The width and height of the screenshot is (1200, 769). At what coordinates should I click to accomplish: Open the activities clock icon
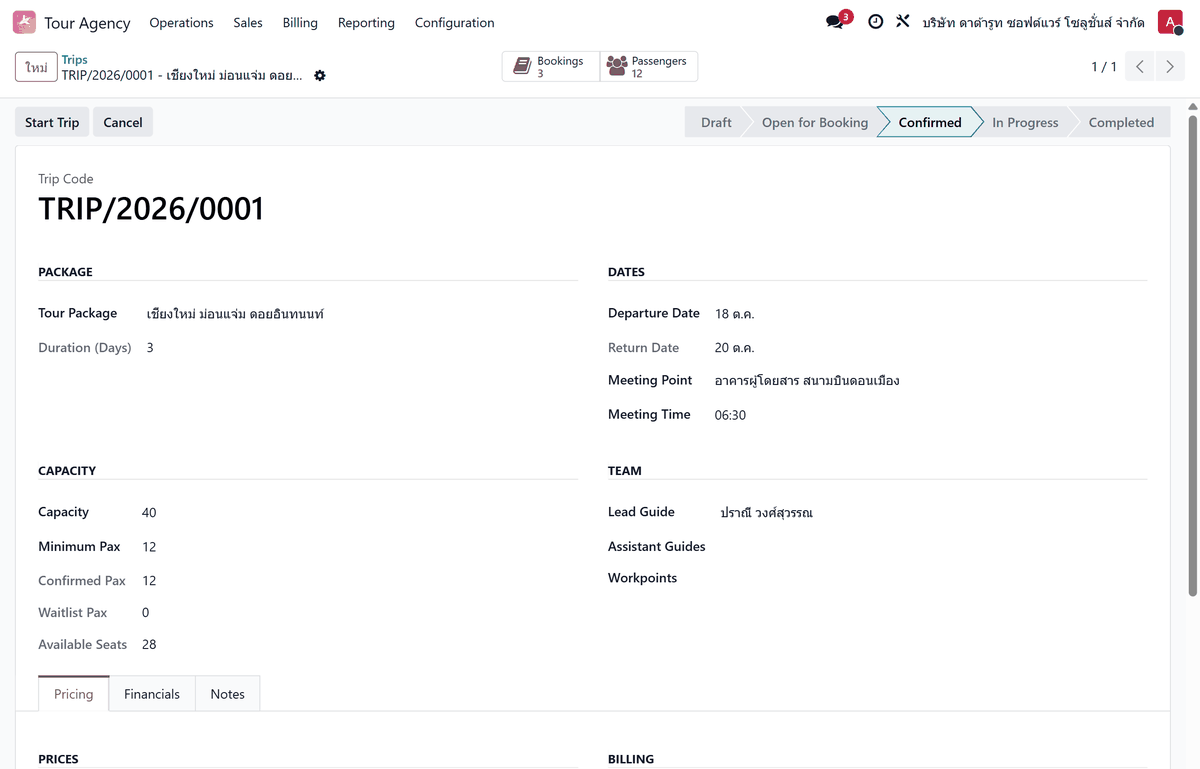pyautogui.click(x=876, y=22)
